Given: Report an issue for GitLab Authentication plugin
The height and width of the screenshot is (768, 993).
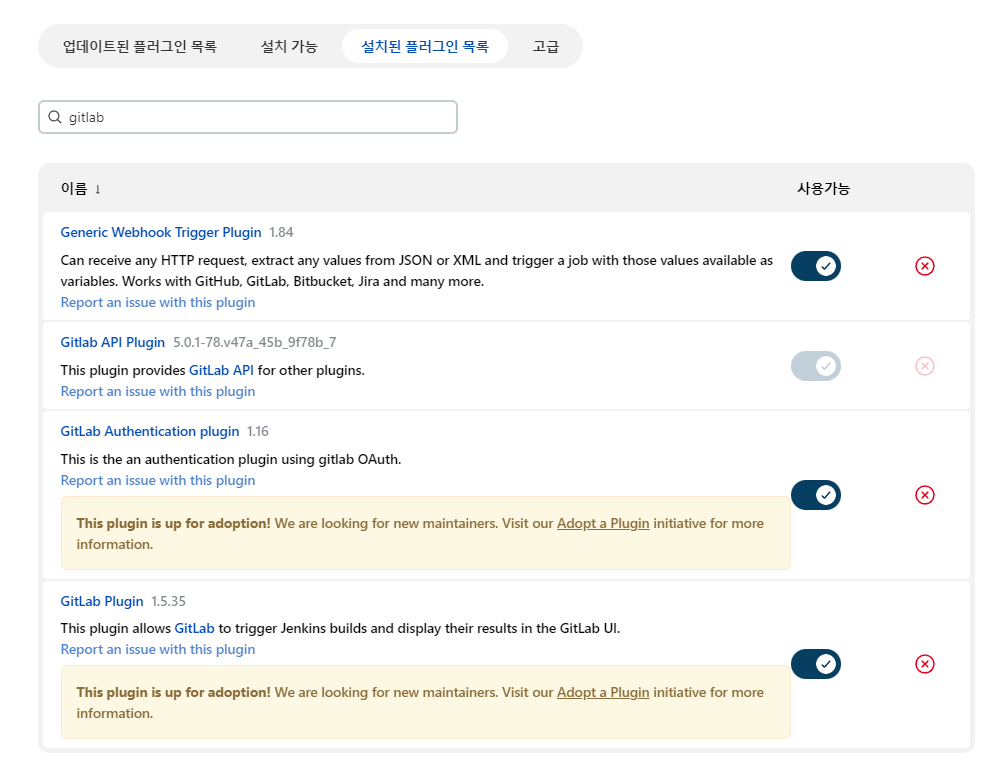Looking at the screenshot, I should tap(158, 481).
